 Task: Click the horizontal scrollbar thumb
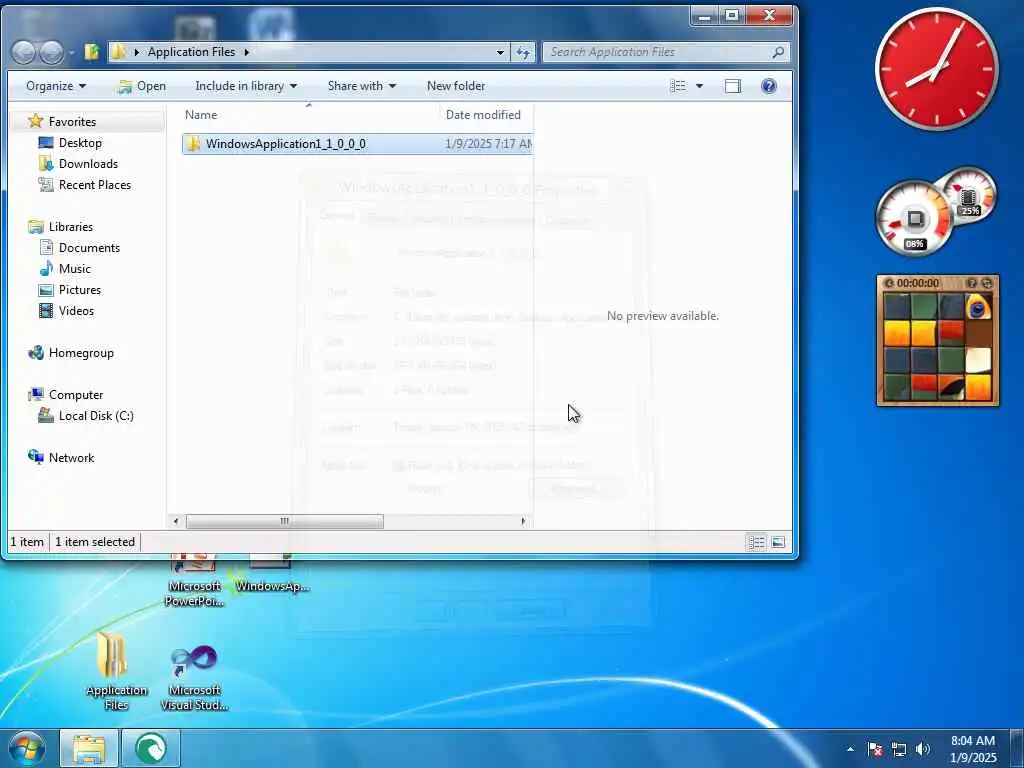point(285,521)
